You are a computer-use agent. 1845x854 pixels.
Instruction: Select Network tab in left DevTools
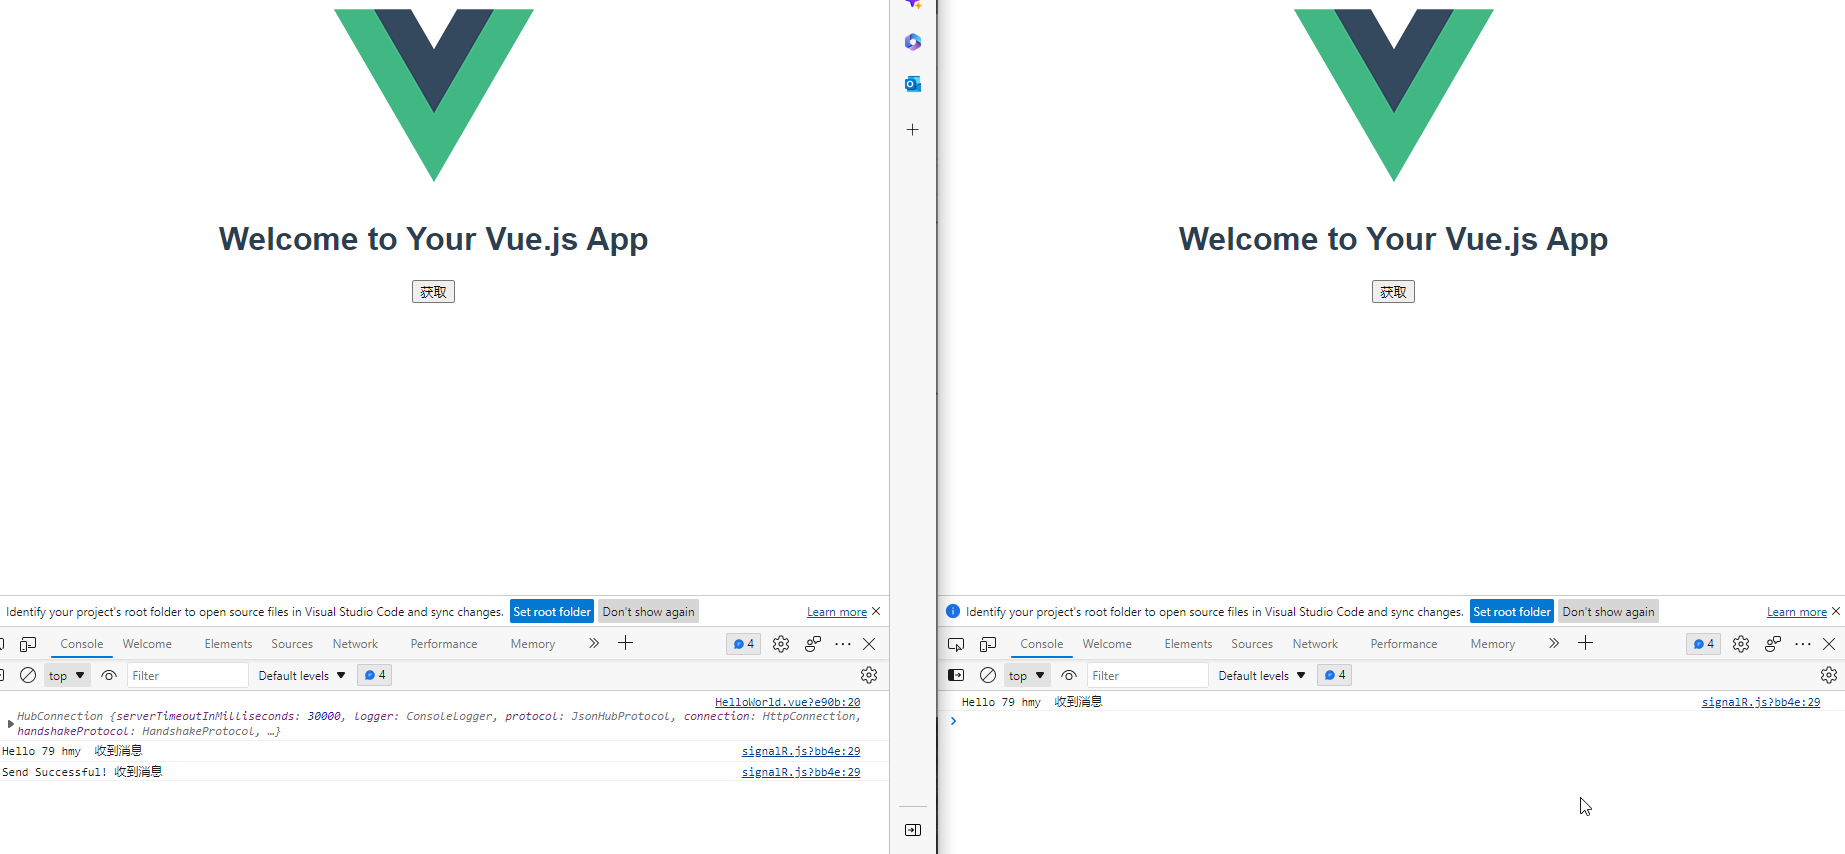pyautogui.click(x=355, y=644)
